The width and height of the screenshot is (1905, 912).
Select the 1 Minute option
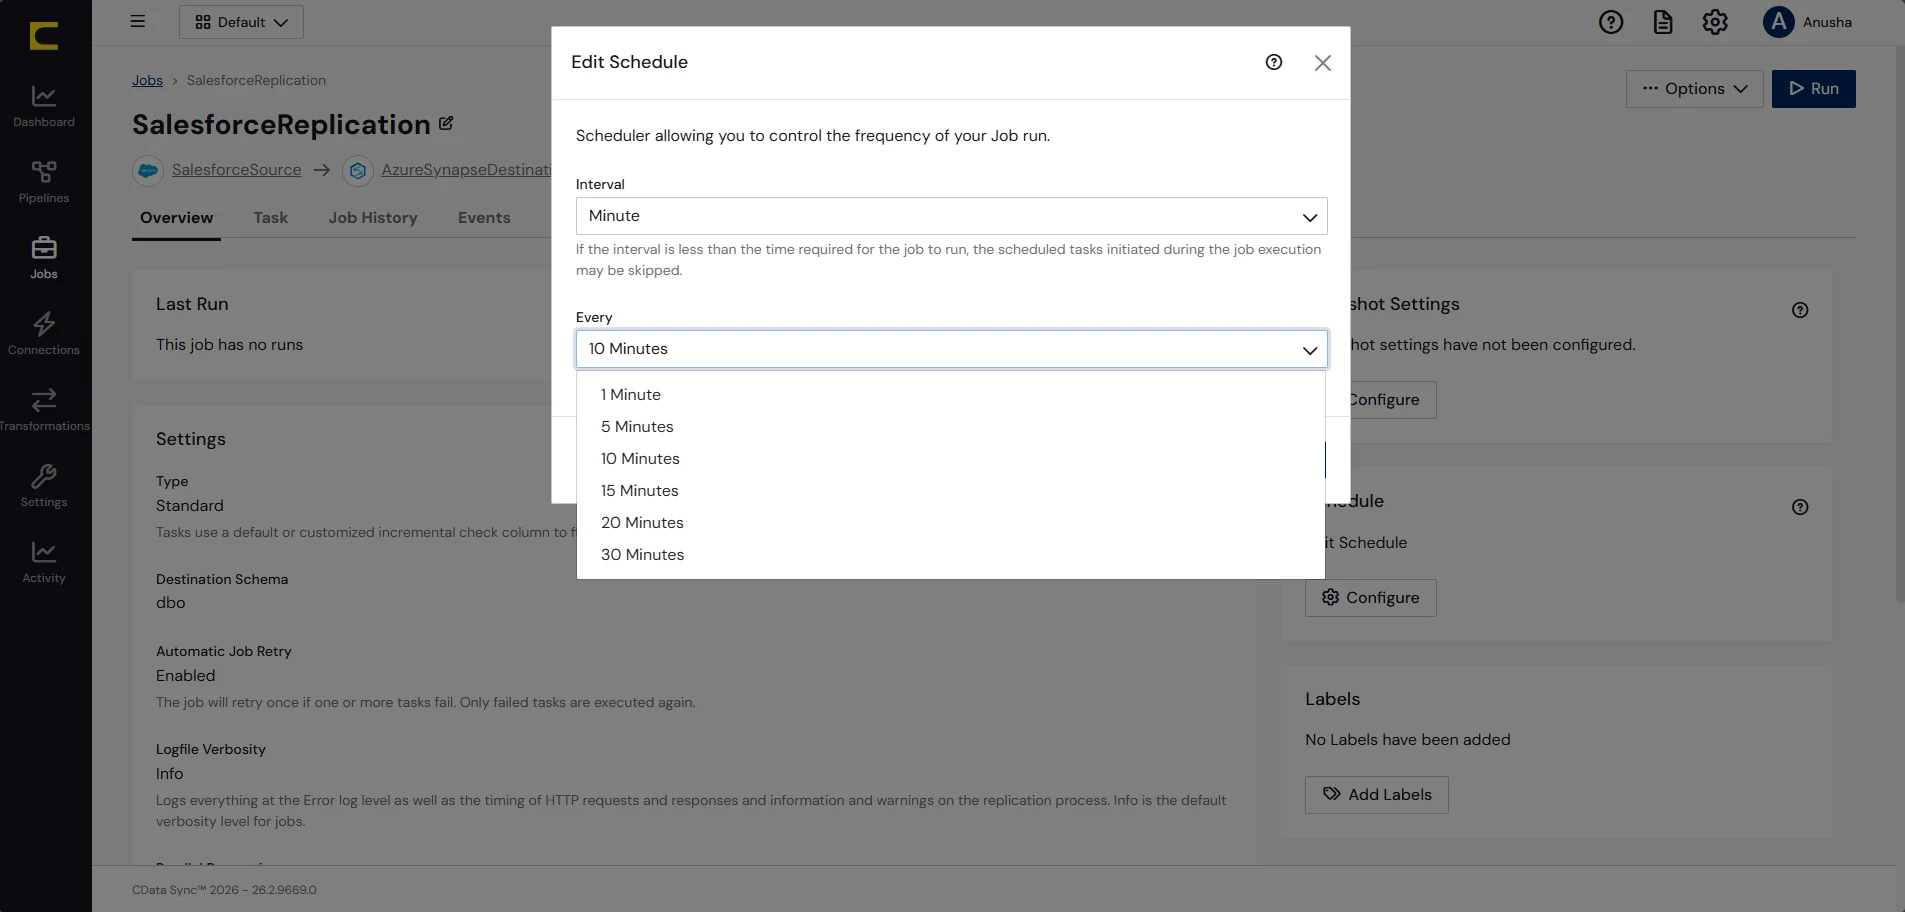tap(951, 395)
